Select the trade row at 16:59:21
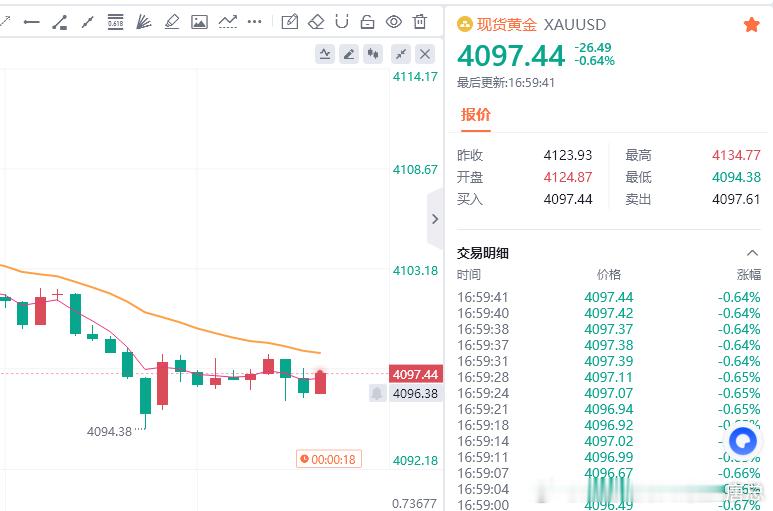The height and width of the screenshot is (511, 773). click(x=608, y=409)
